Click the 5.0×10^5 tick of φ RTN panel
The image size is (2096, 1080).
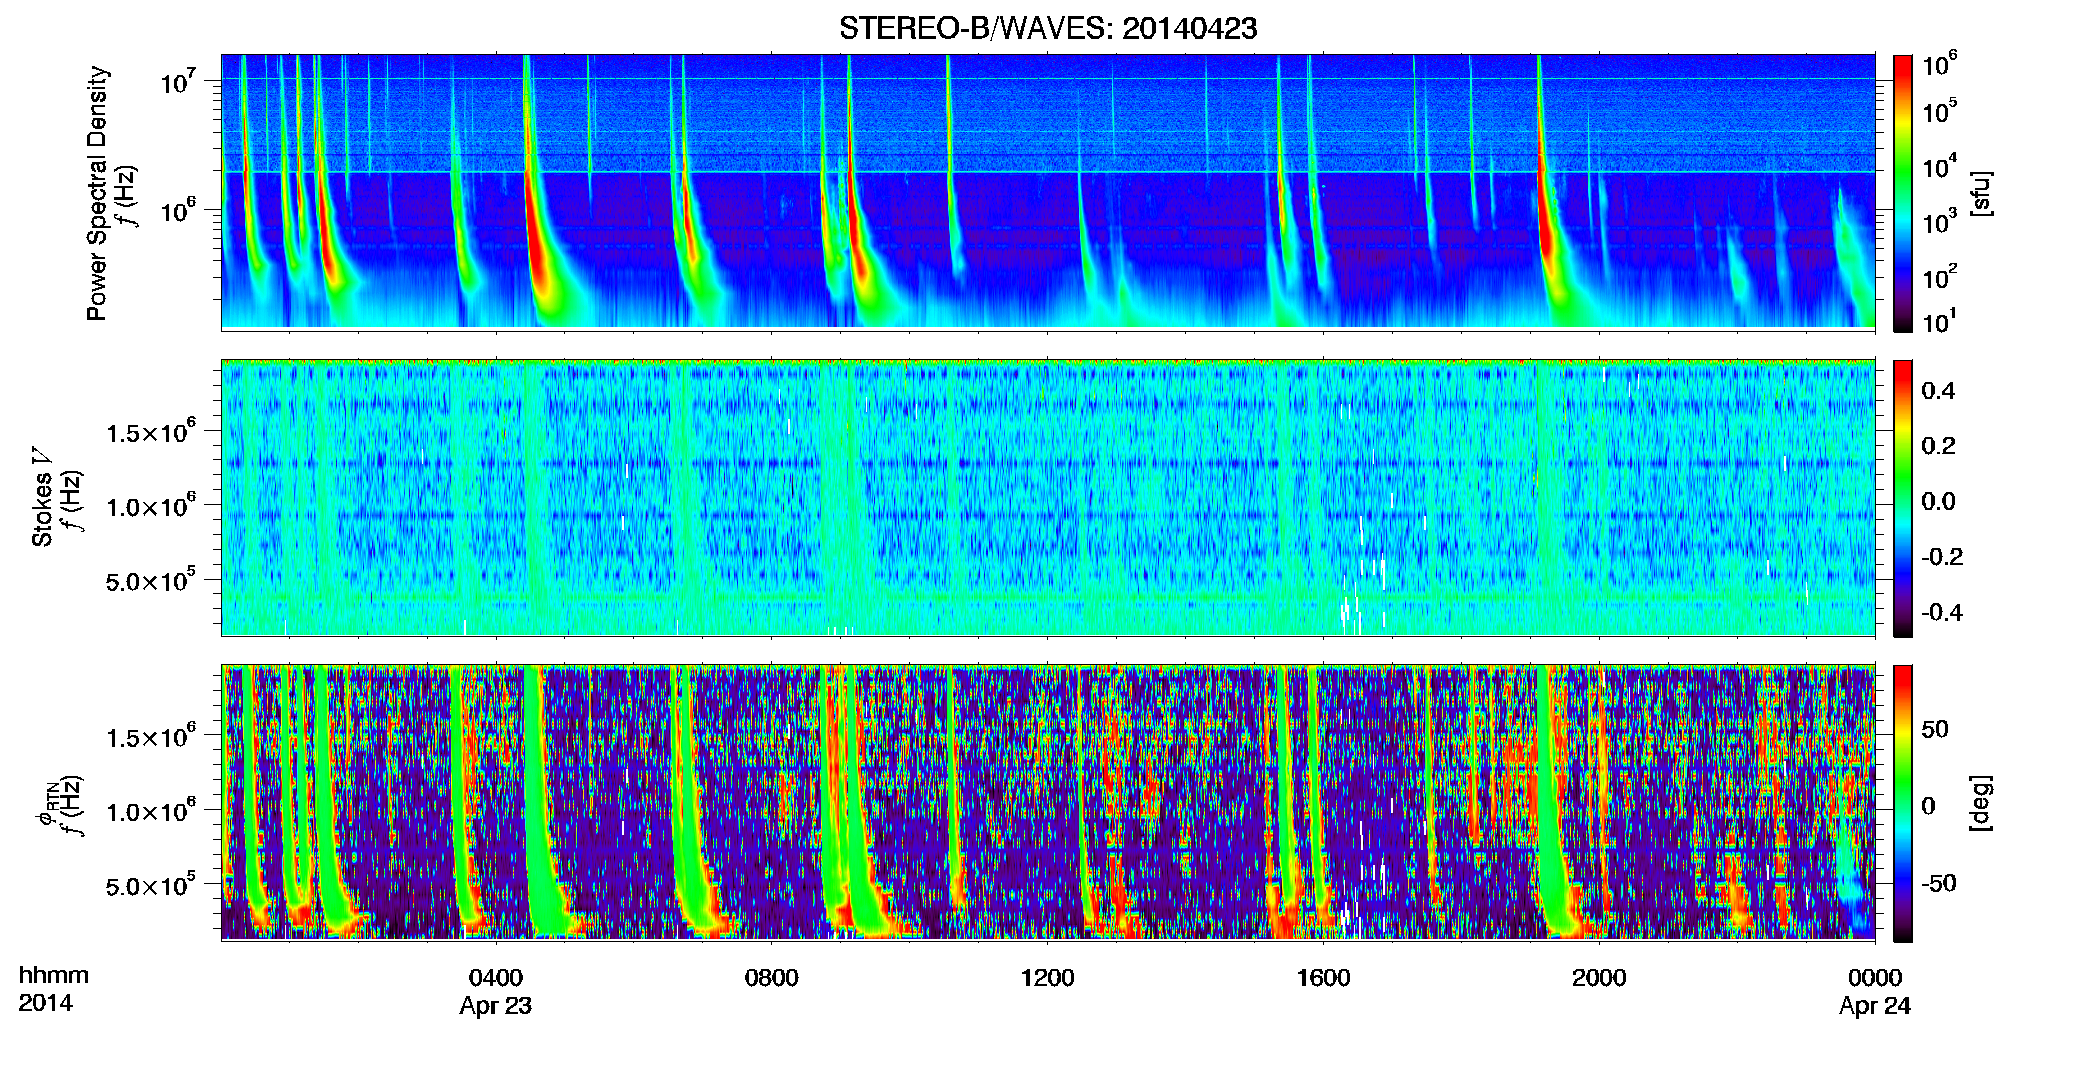tap(151, 885)
